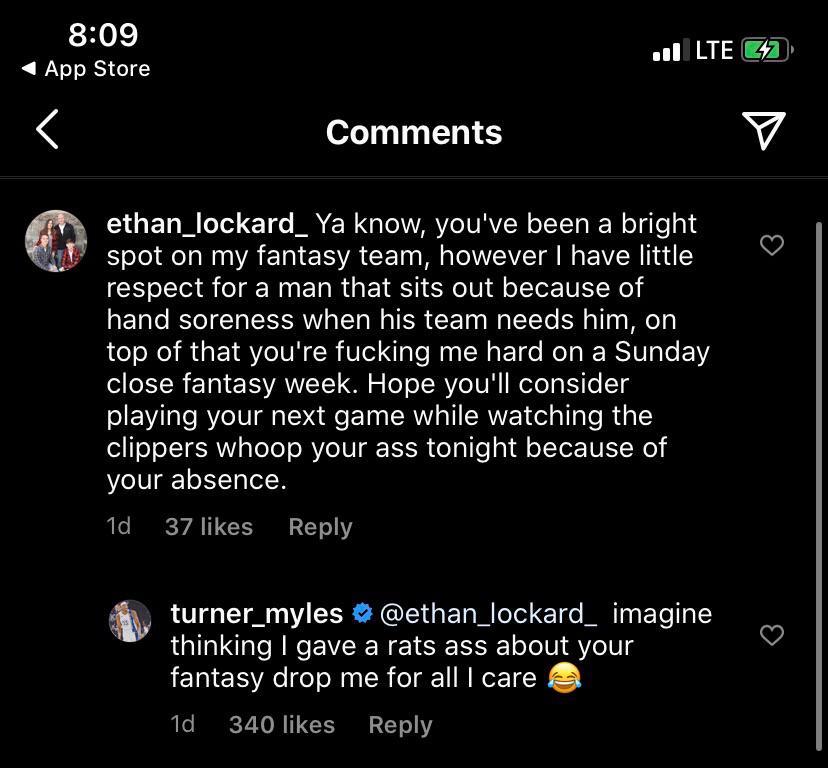Screen dimensions: 828x768
Task: Like ethan_lockard_'s comment with the heart
Action: 771,245
